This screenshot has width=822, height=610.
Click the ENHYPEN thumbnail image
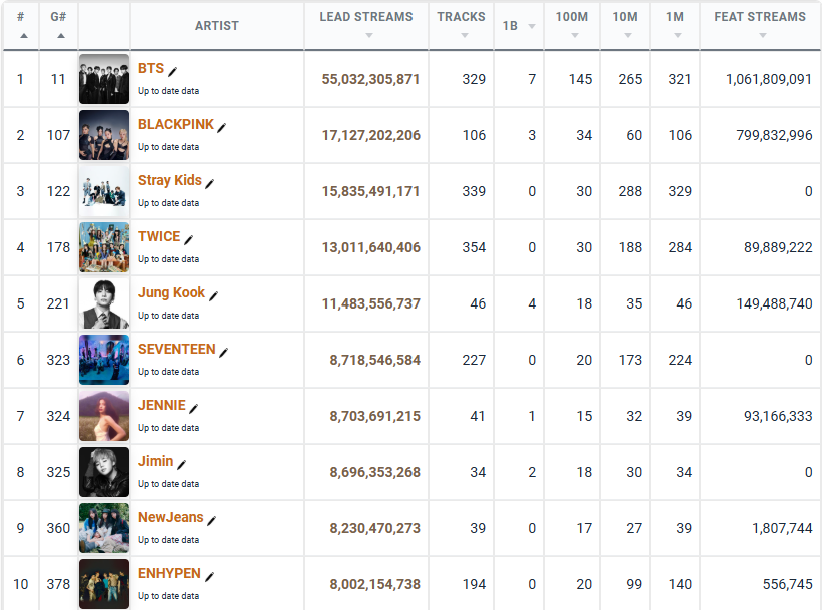104,584
